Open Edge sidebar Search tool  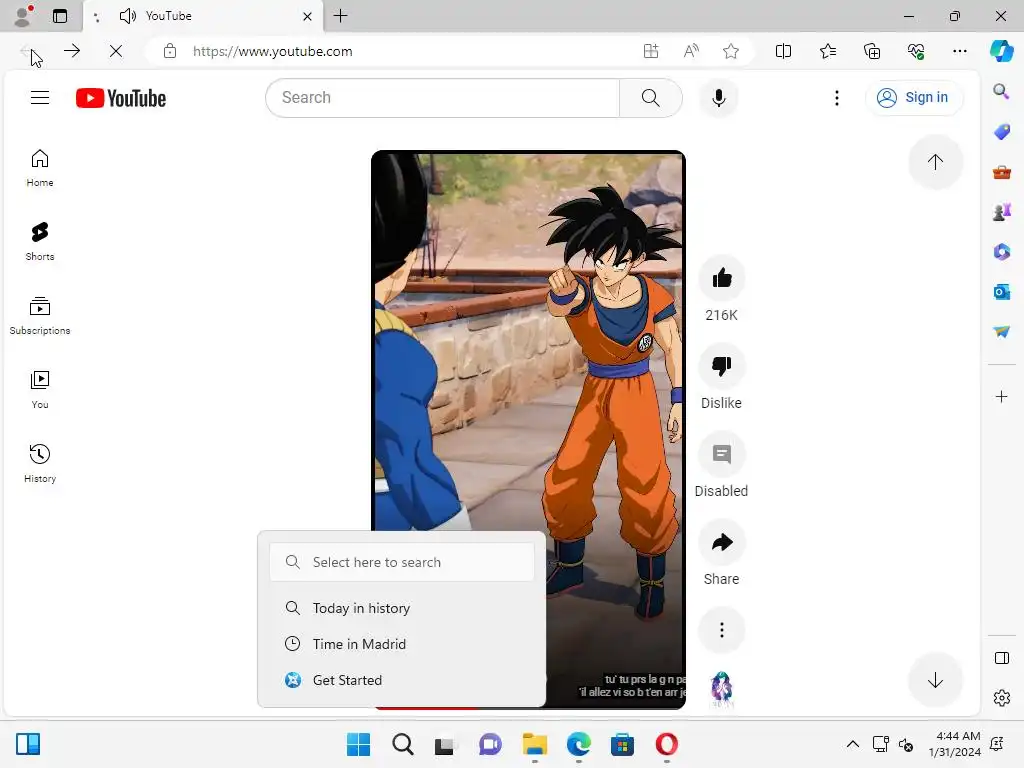tap(1002, 91)
